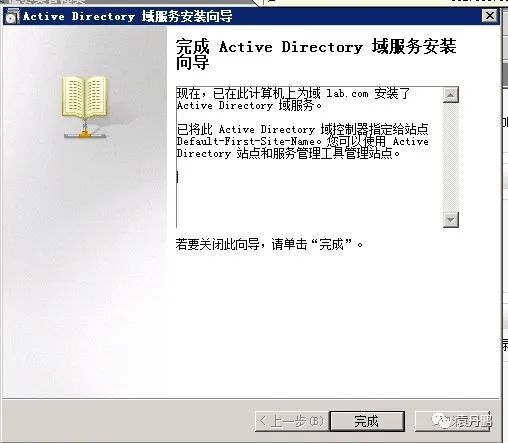Click the scrollbar track between the arrows

point(451,157)
